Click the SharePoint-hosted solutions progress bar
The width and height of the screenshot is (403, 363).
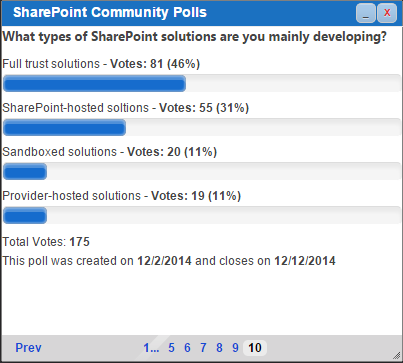pos(202,127)
